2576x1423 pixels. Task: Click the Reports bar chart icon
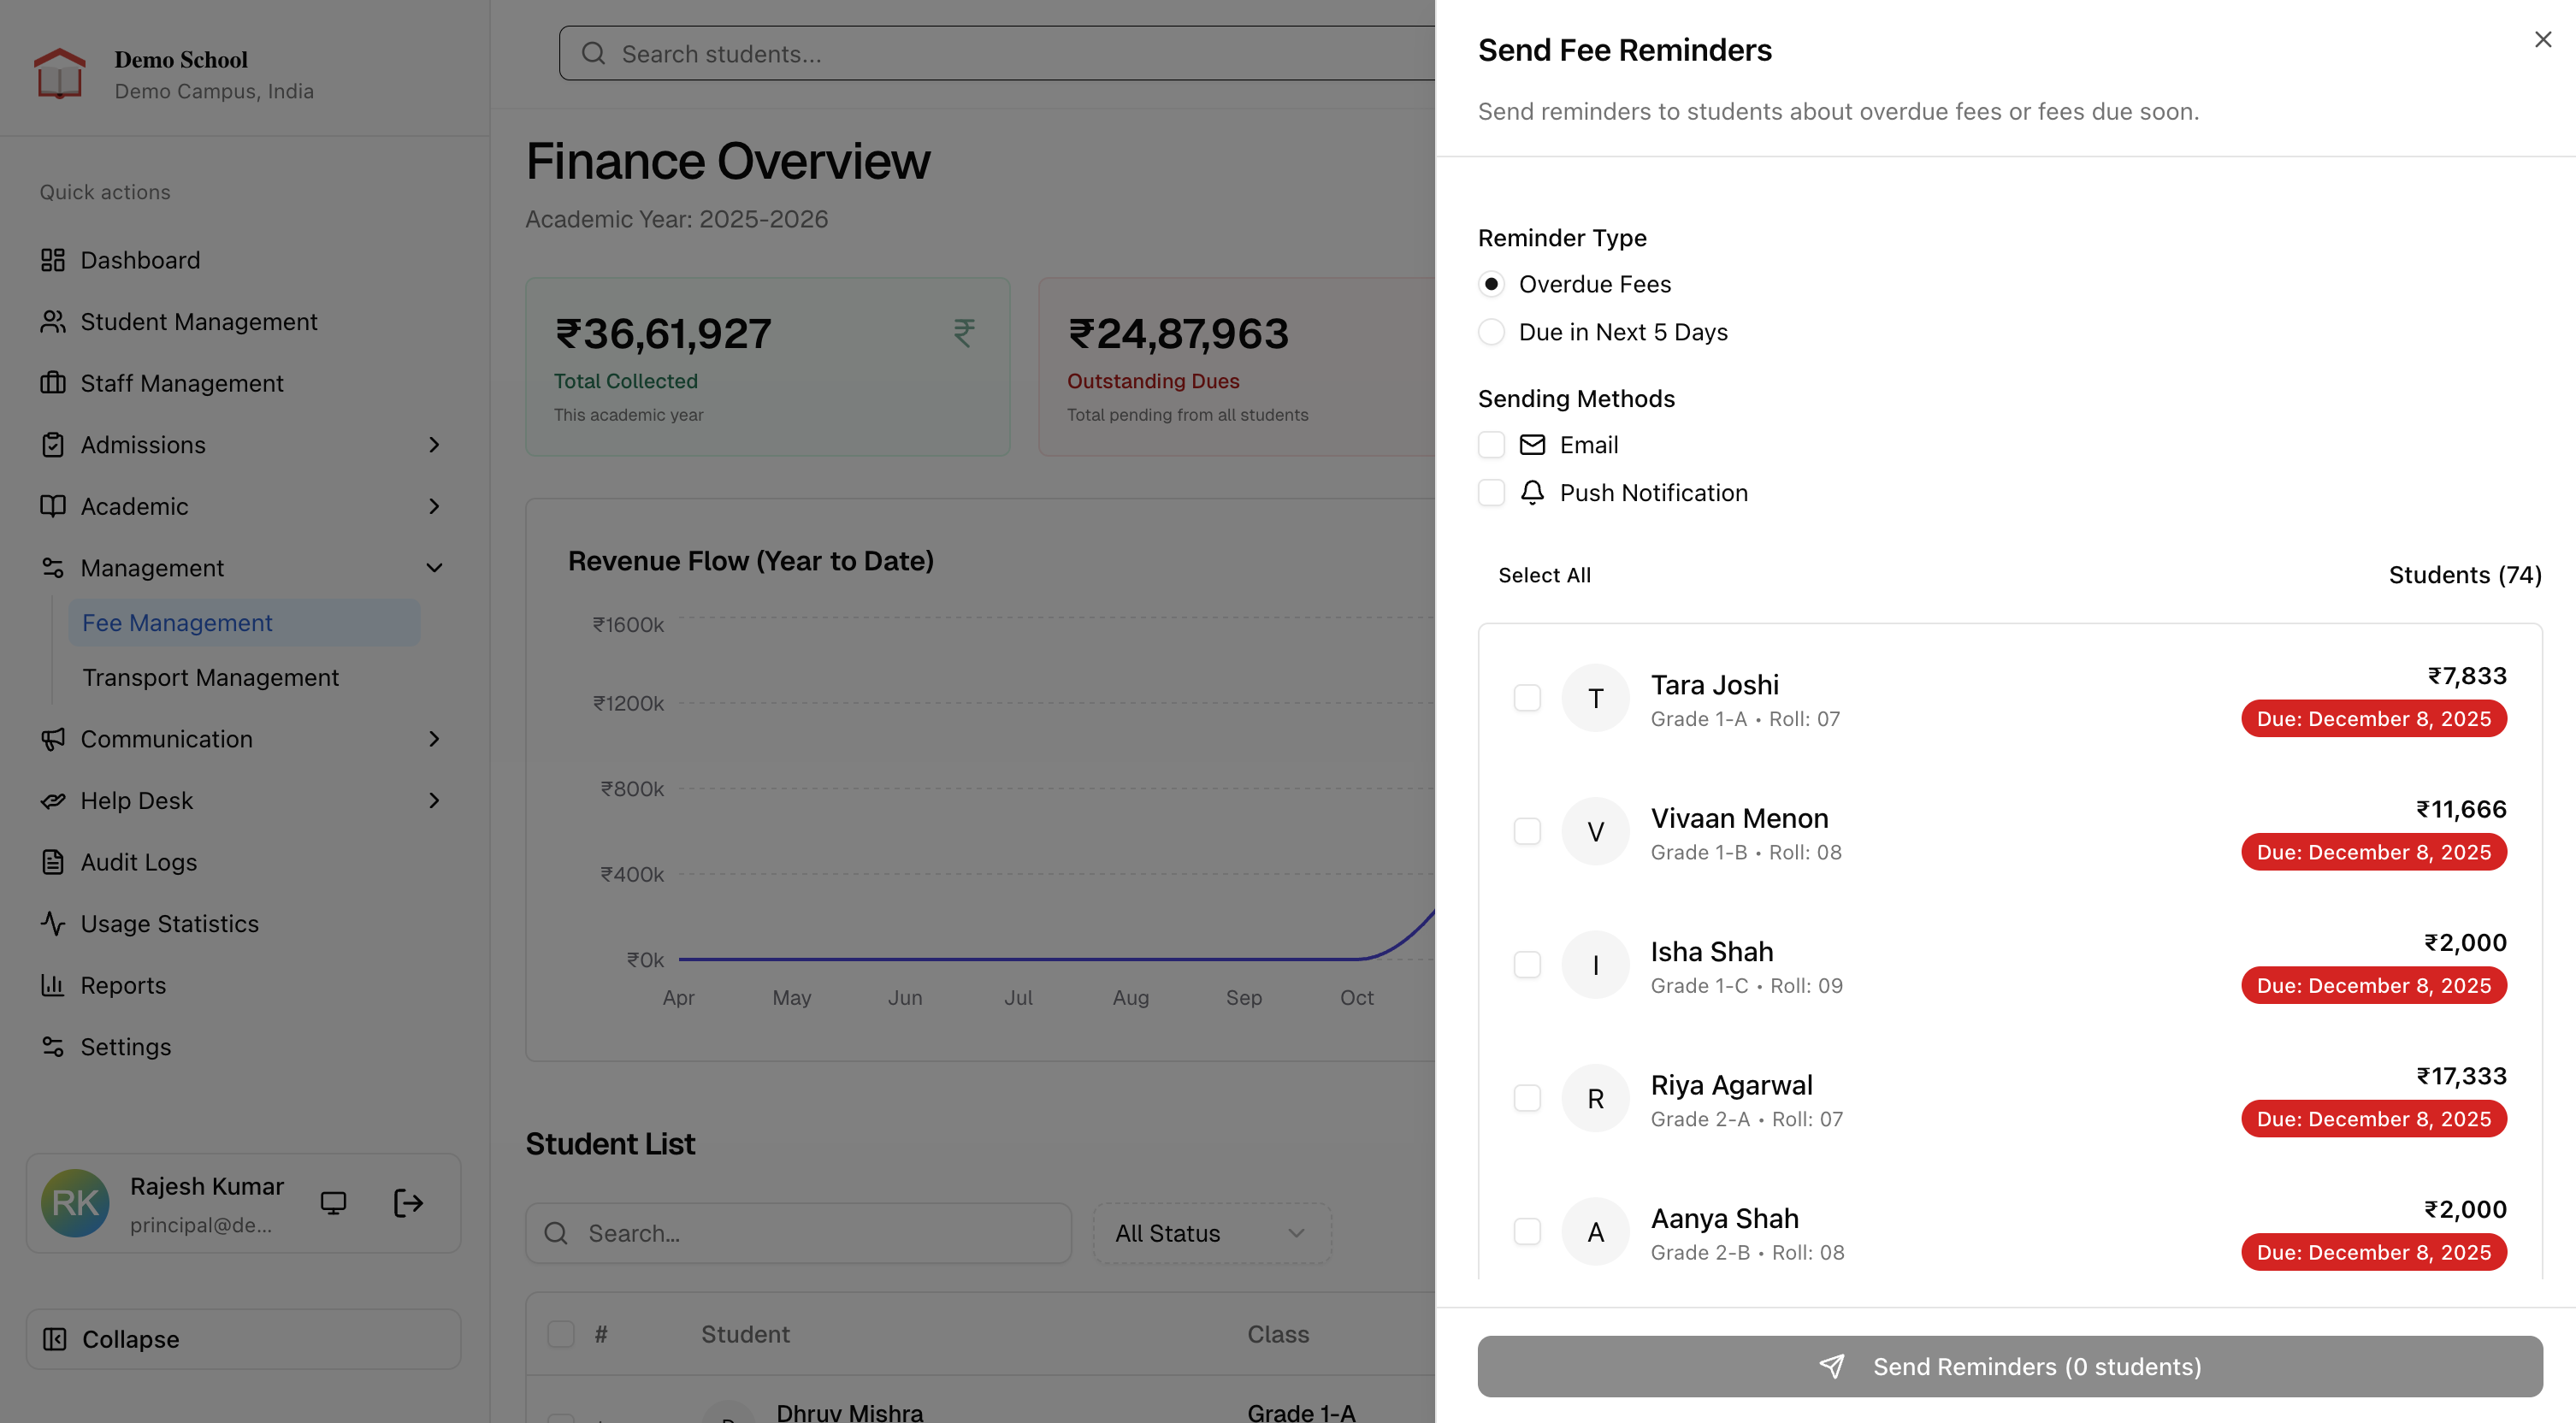(53, 985)
